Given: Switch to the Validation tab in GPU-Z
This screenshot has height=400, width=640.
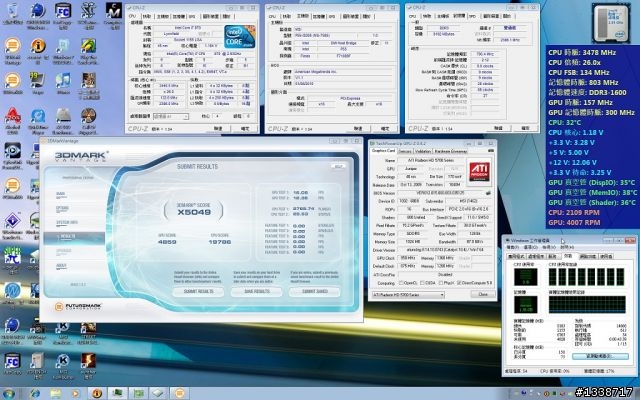Looking at the screenshot, I should pyautogui.click(x=423, y=151).
